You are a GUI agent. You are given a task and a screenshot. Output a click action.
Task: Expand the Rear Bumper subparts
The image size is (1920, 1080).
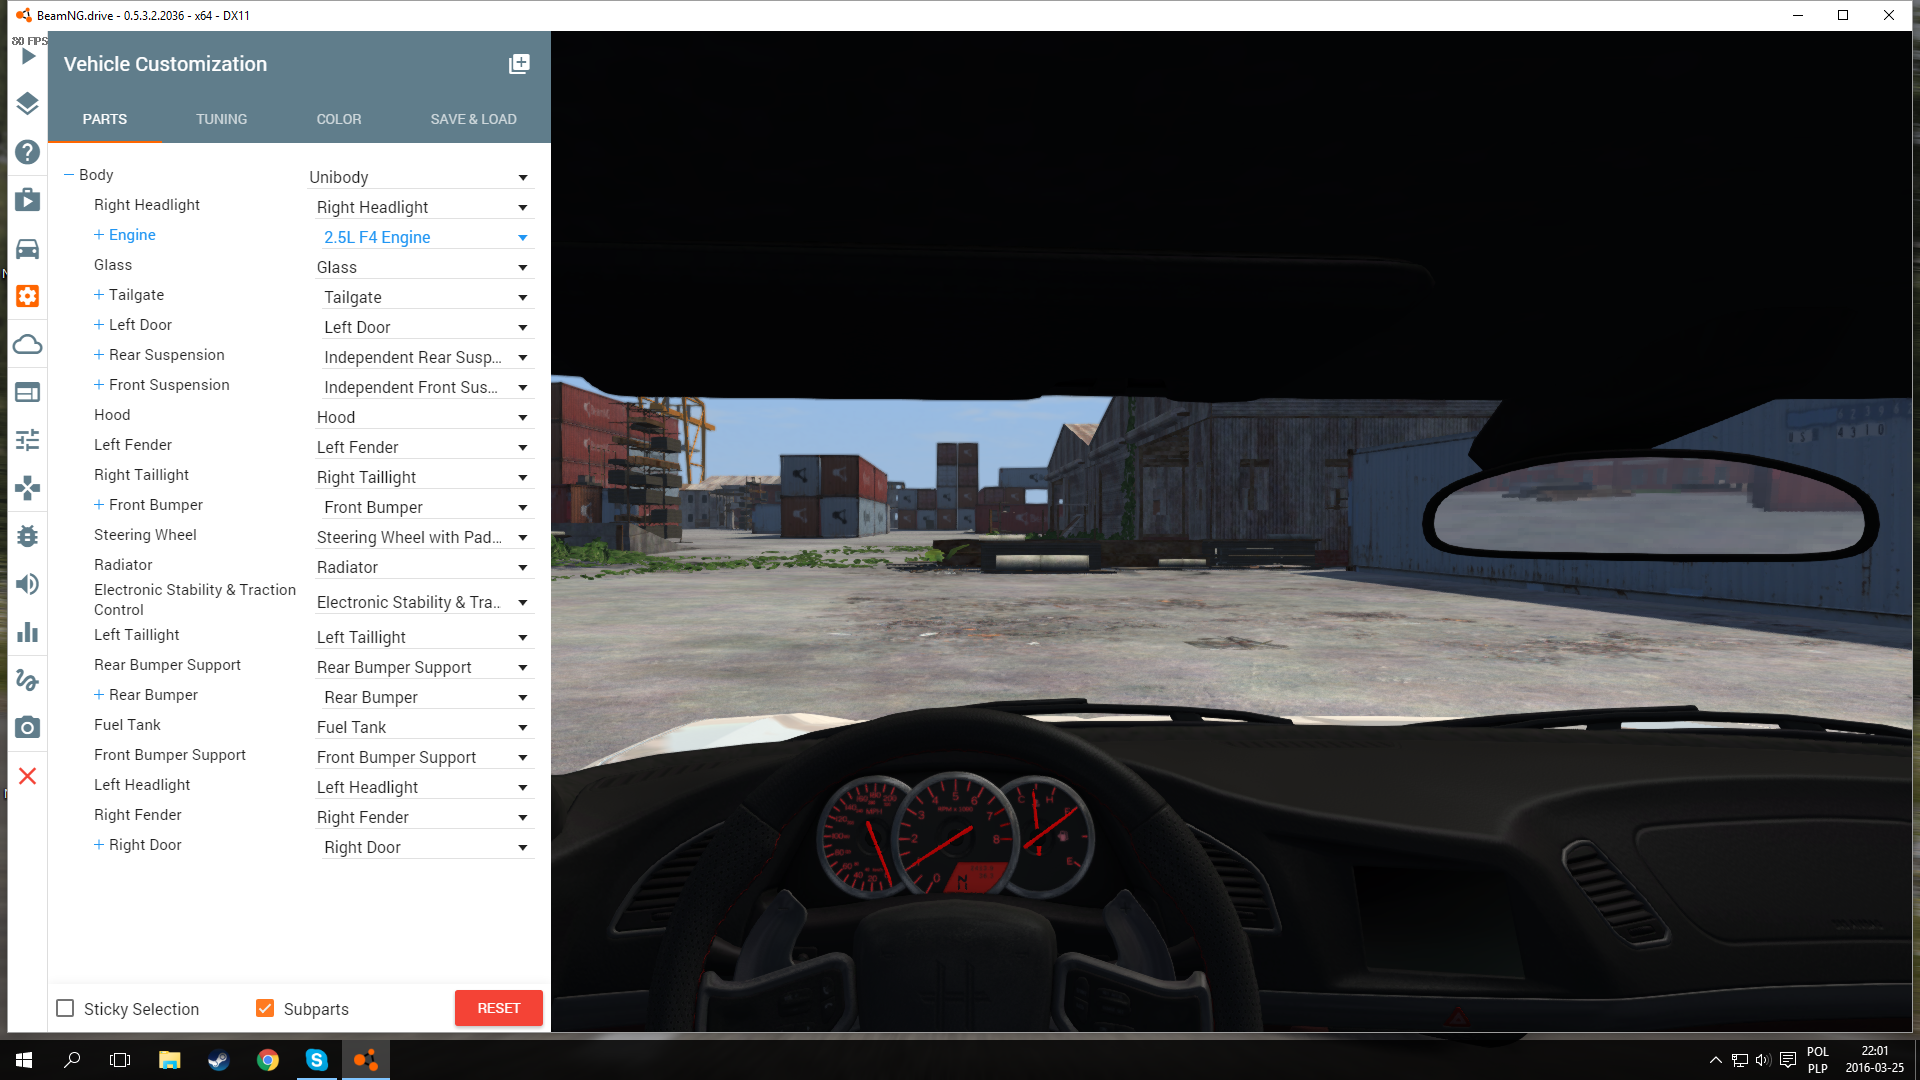[99, 695]
